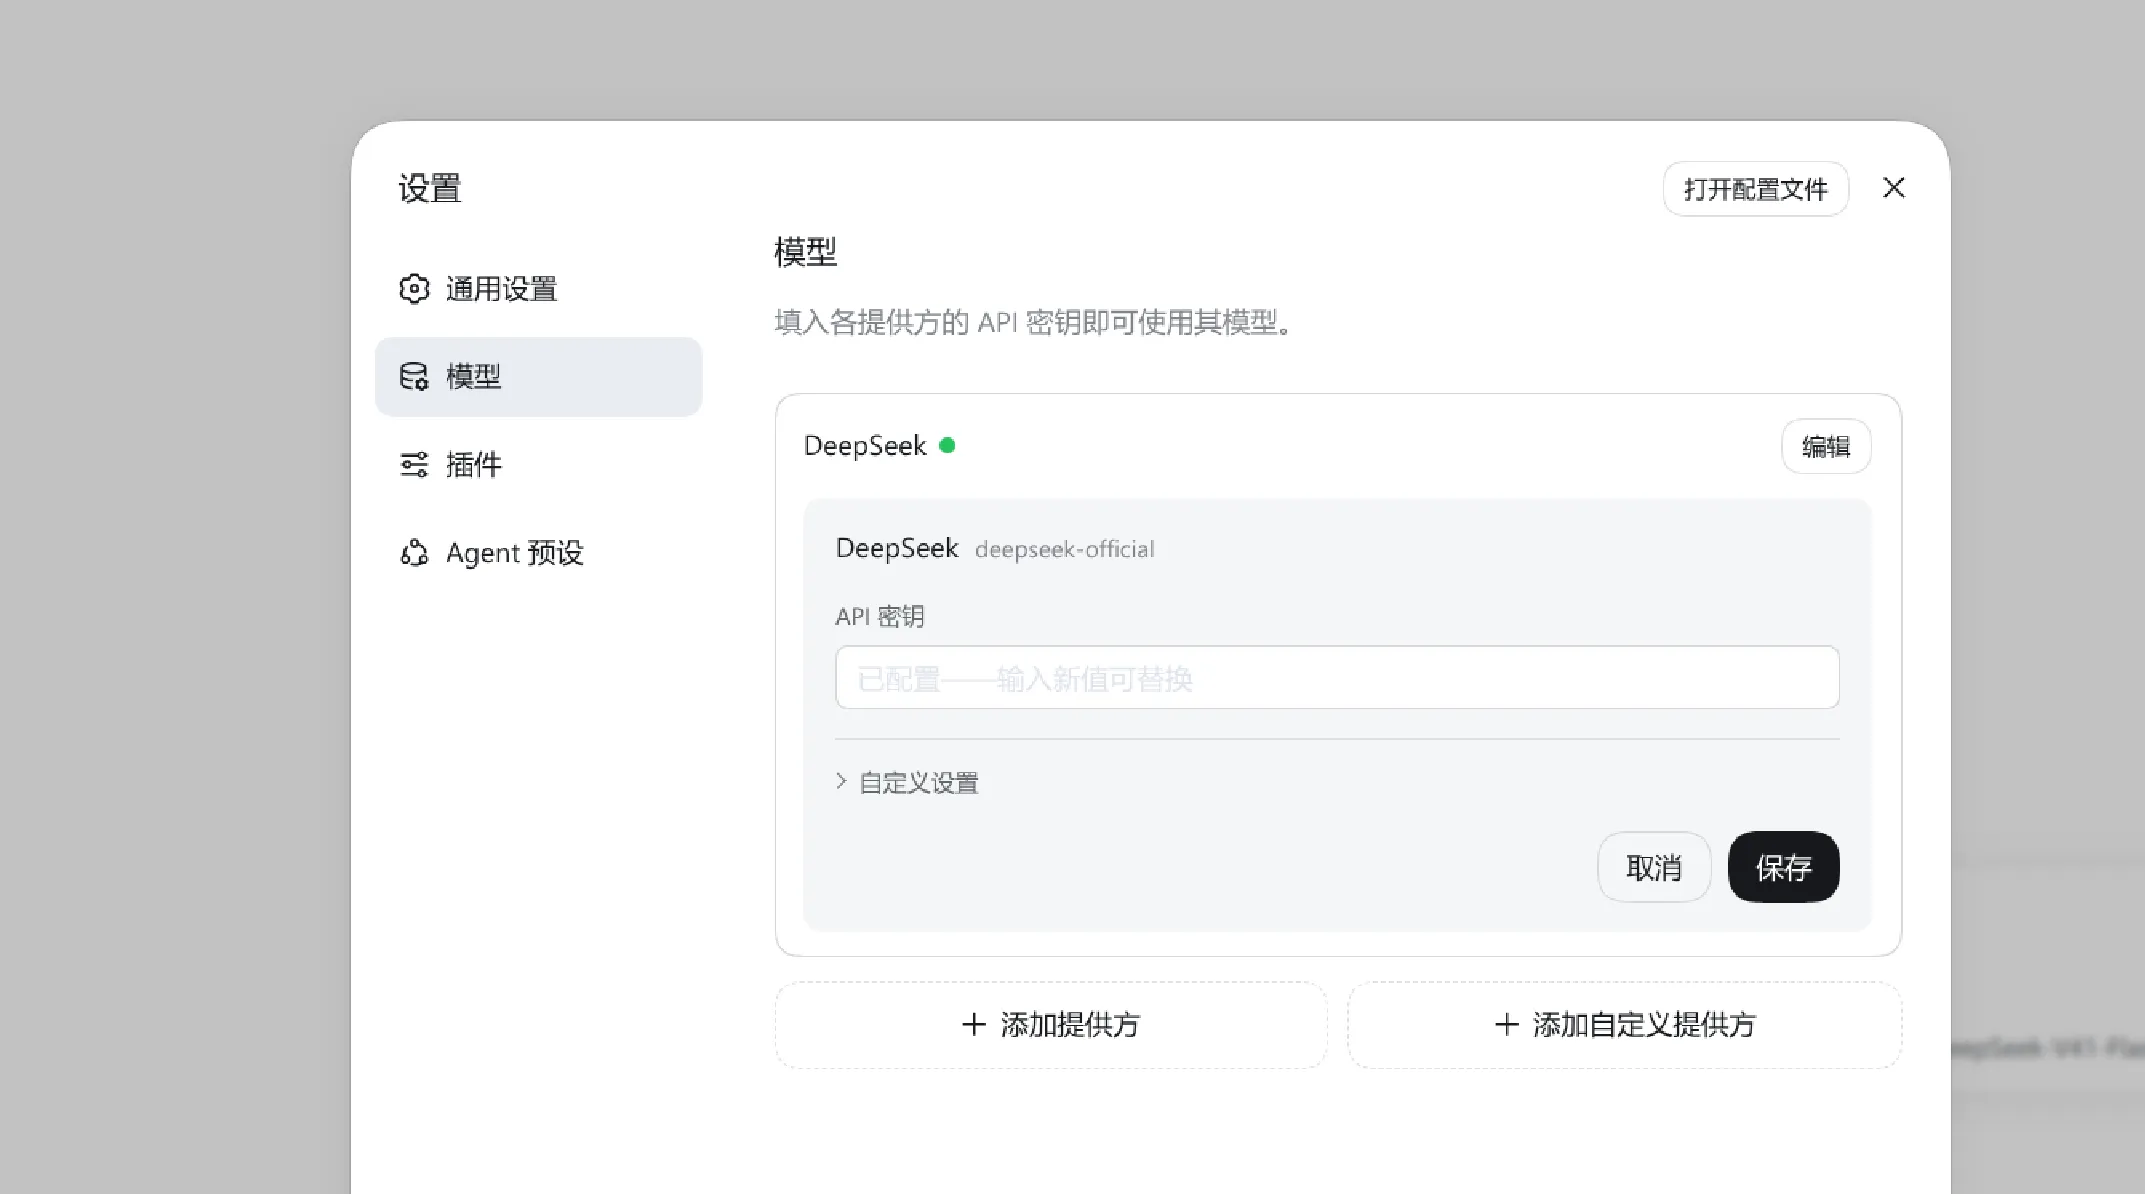Click the plus icon in 添加自定义提供方
The image size is (2145, 1194).
point(1507,1024)
